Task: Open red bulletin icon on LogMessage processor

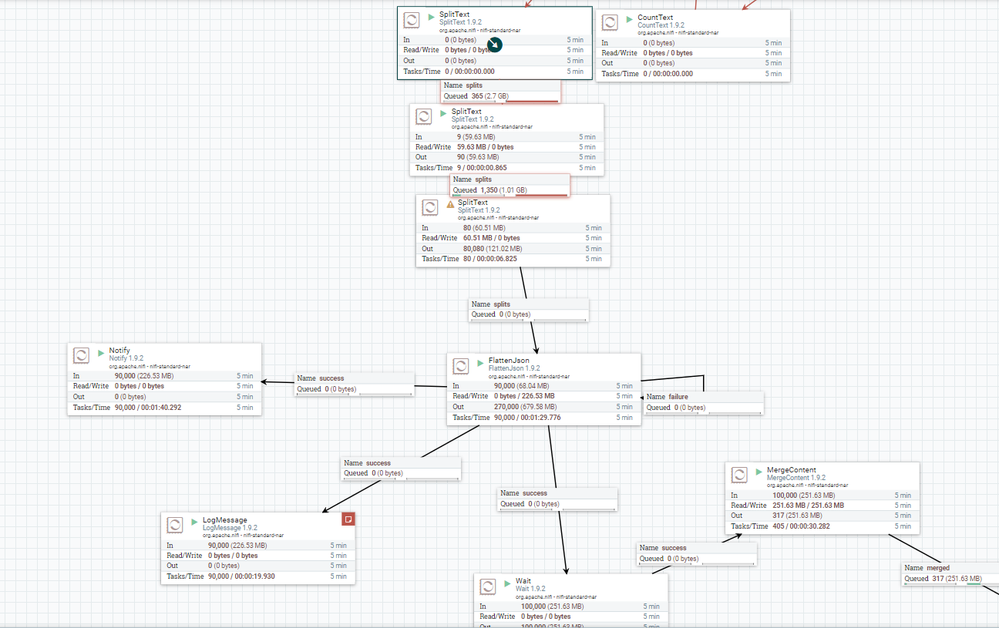Action: [348, 519]
